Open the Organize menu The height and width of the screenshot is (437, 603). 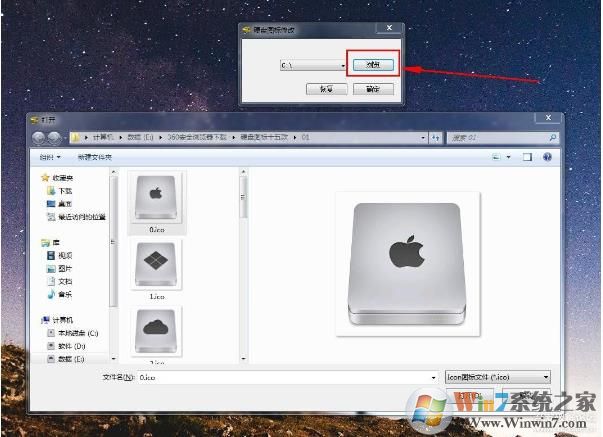(50, 157)
